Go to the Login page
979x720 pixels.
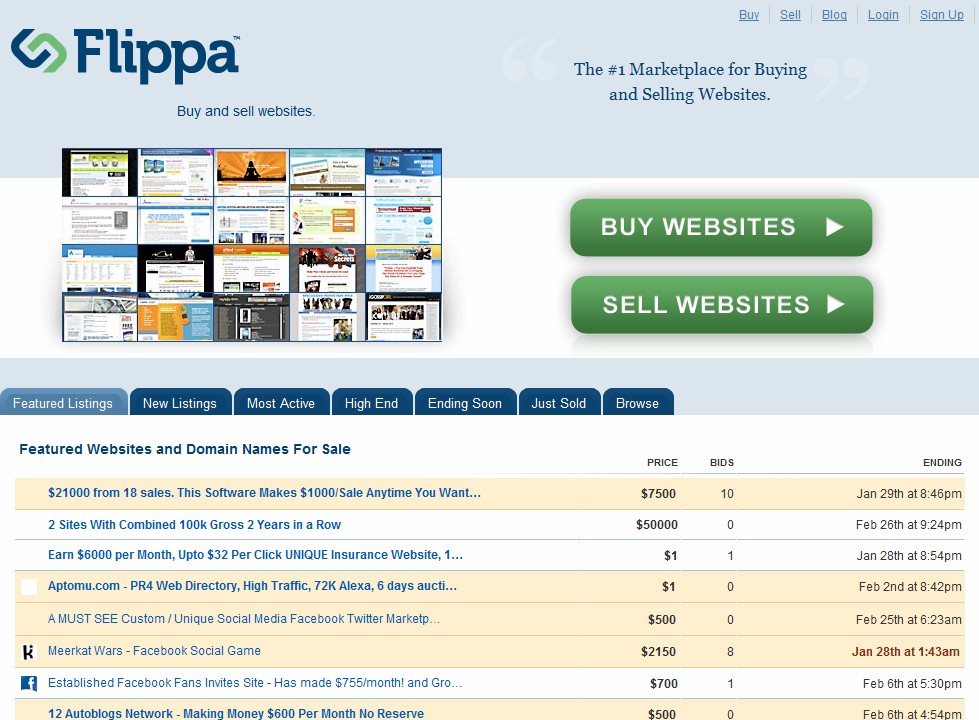click(x=883, y=14)
